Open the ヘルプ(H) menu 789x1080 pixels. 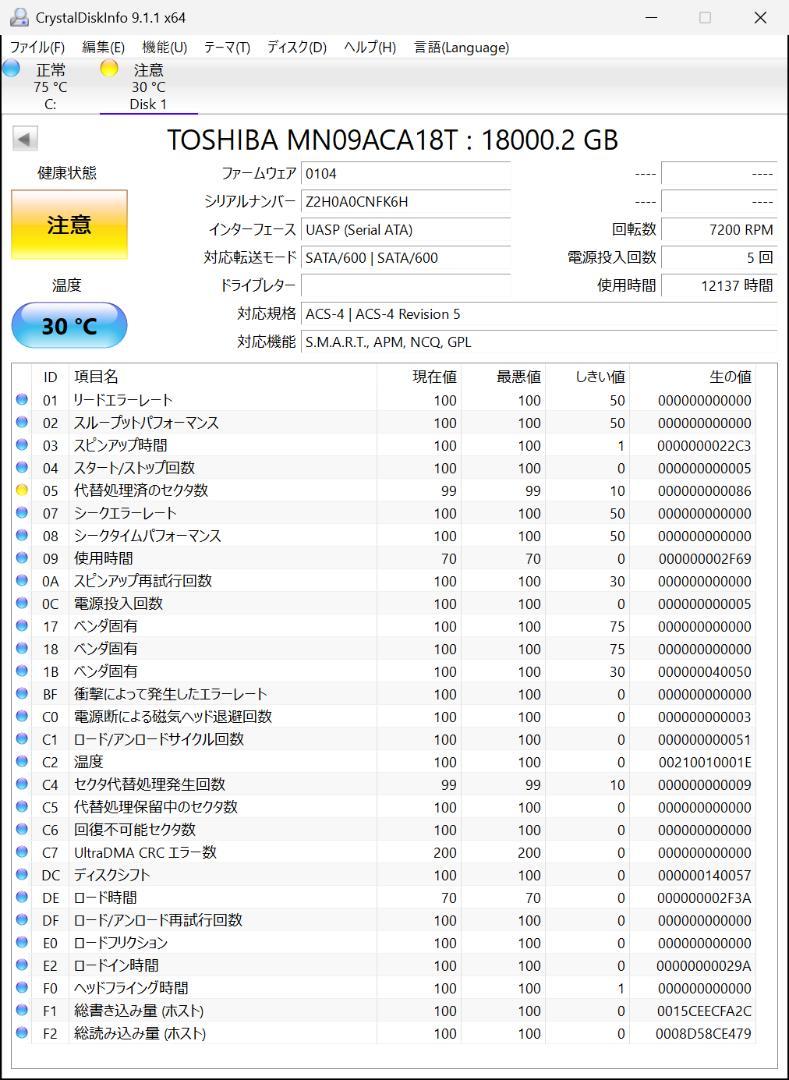coord(370,48)
